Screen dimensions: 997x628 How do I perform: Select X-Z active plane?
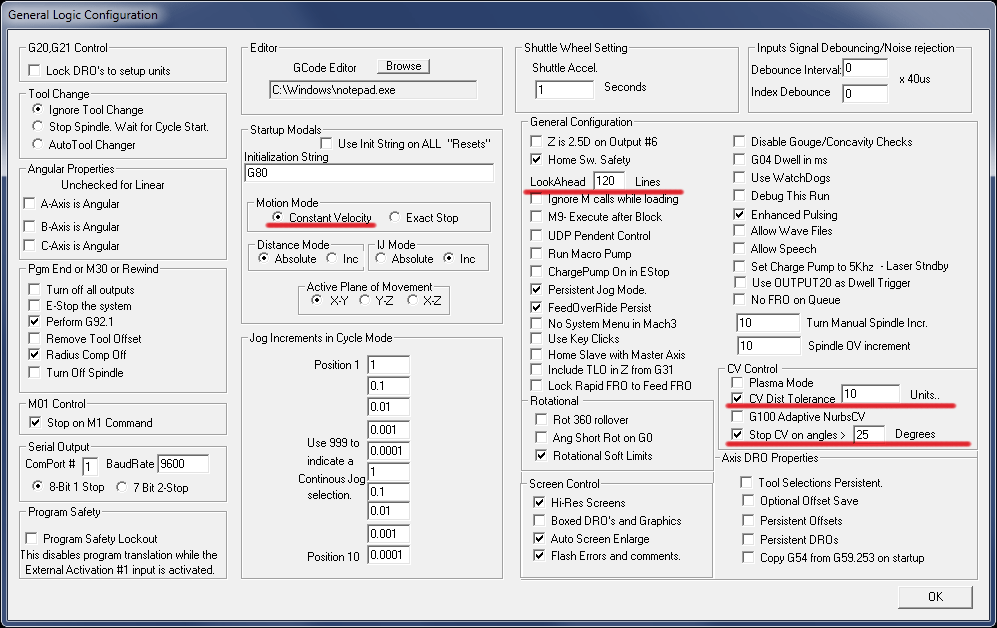(413, 299)
